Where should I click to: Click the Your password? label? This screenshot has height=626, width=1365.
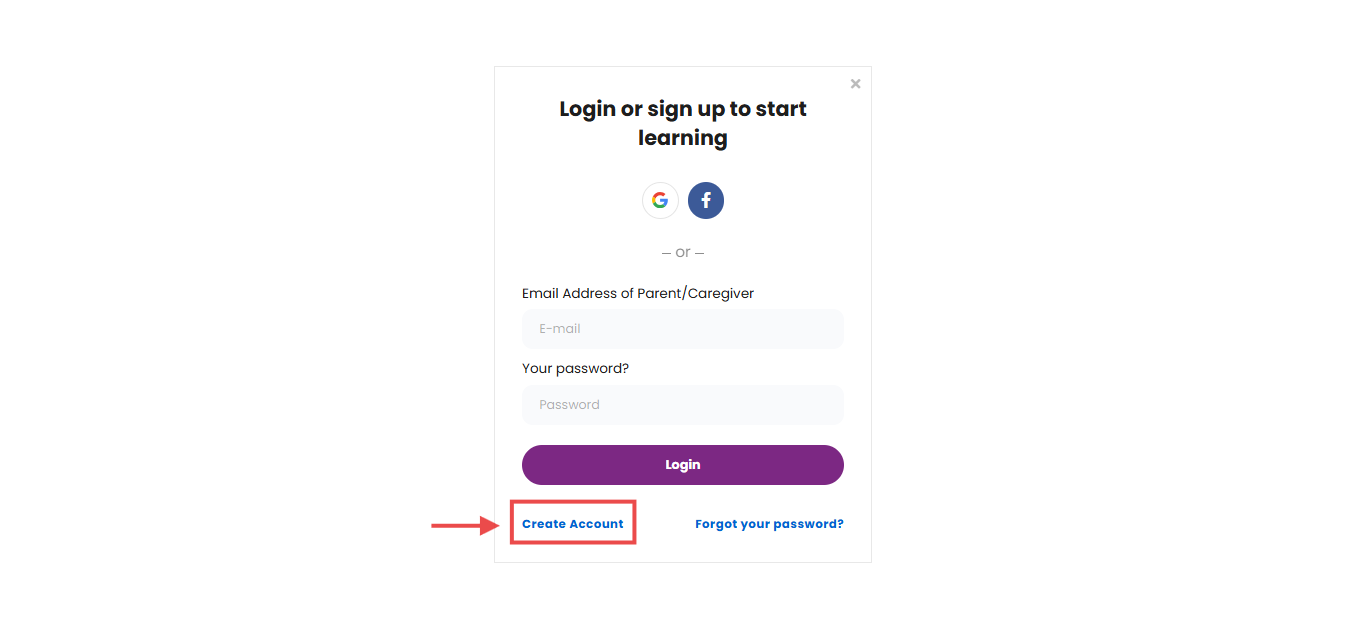[x=575, y=369]
